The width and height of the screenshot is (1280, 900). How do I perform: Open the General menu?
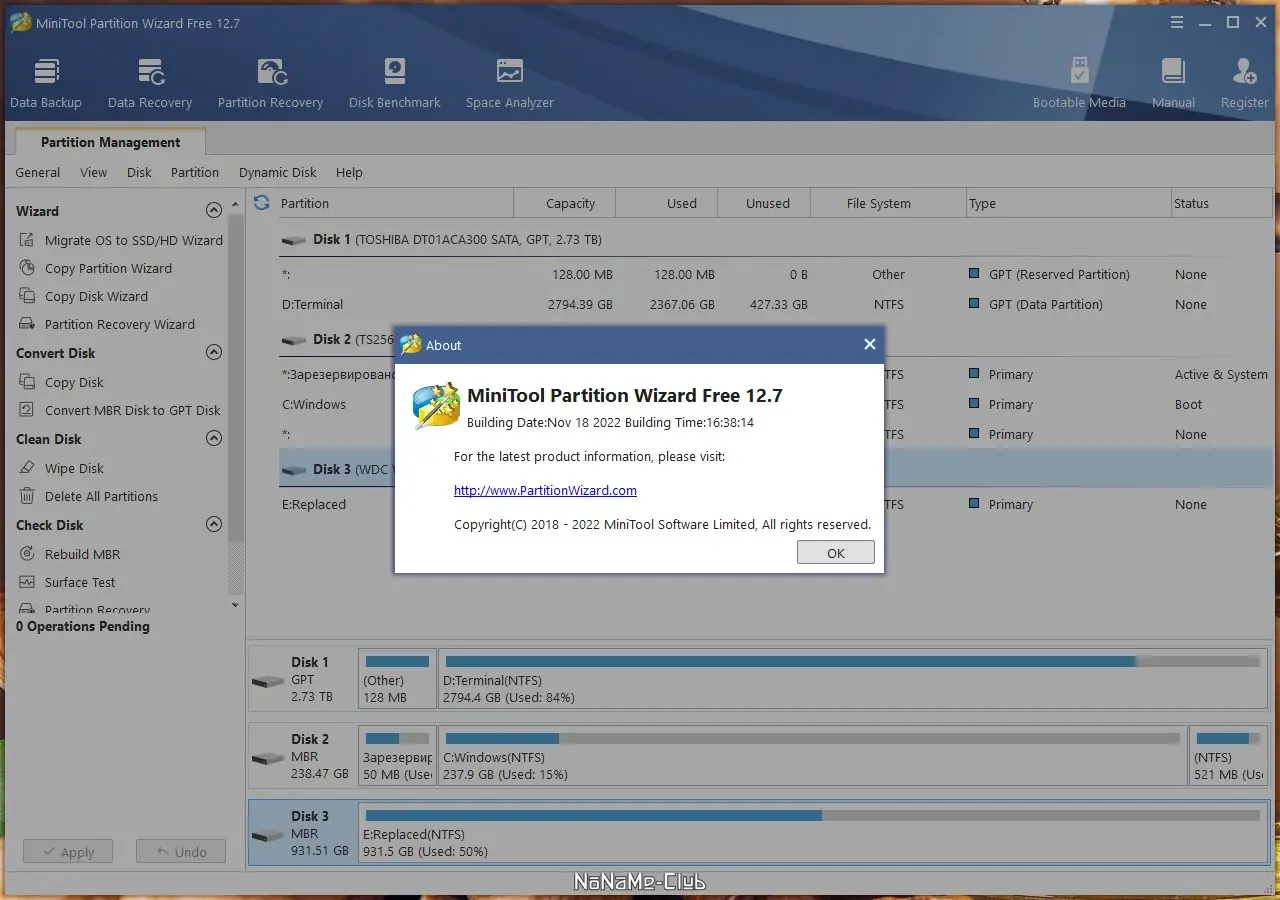(38, 172)
